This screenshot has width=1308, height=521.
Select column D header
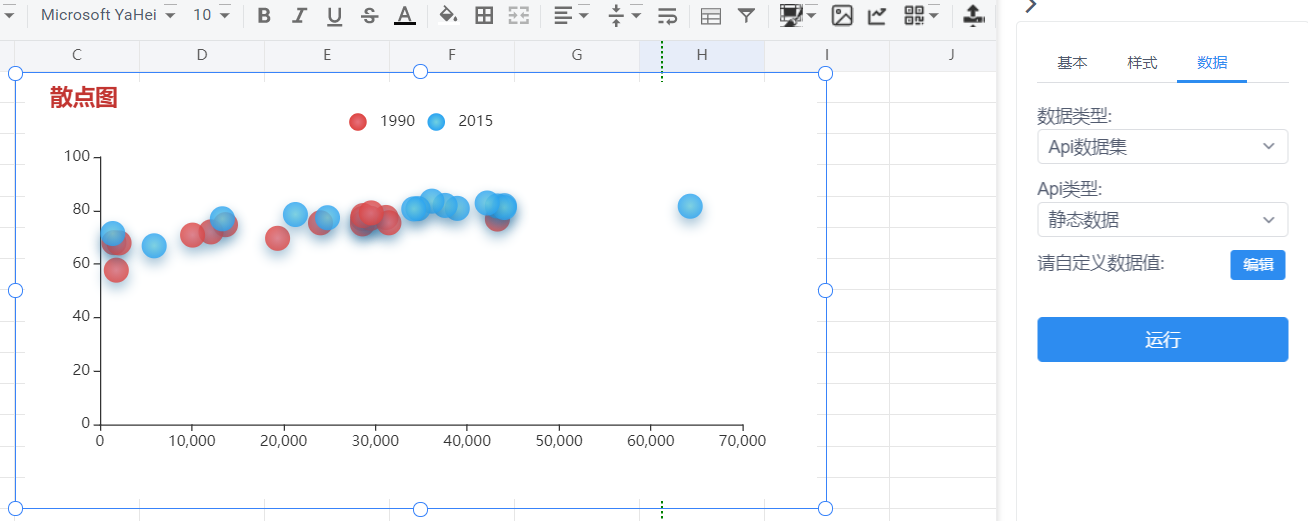(x=202, y=55)
